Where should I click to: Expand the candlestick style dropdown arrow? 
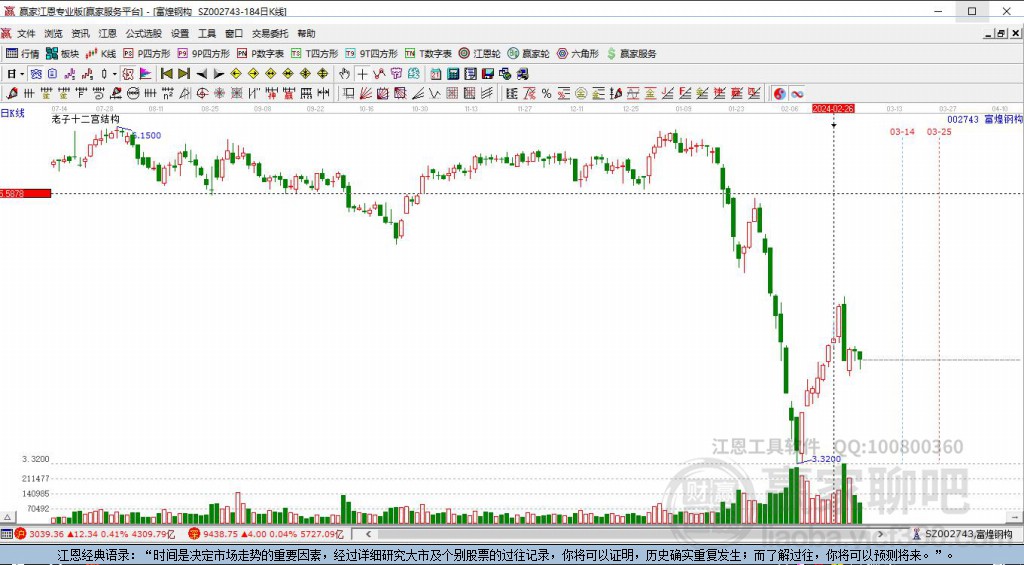pos(114,74)
